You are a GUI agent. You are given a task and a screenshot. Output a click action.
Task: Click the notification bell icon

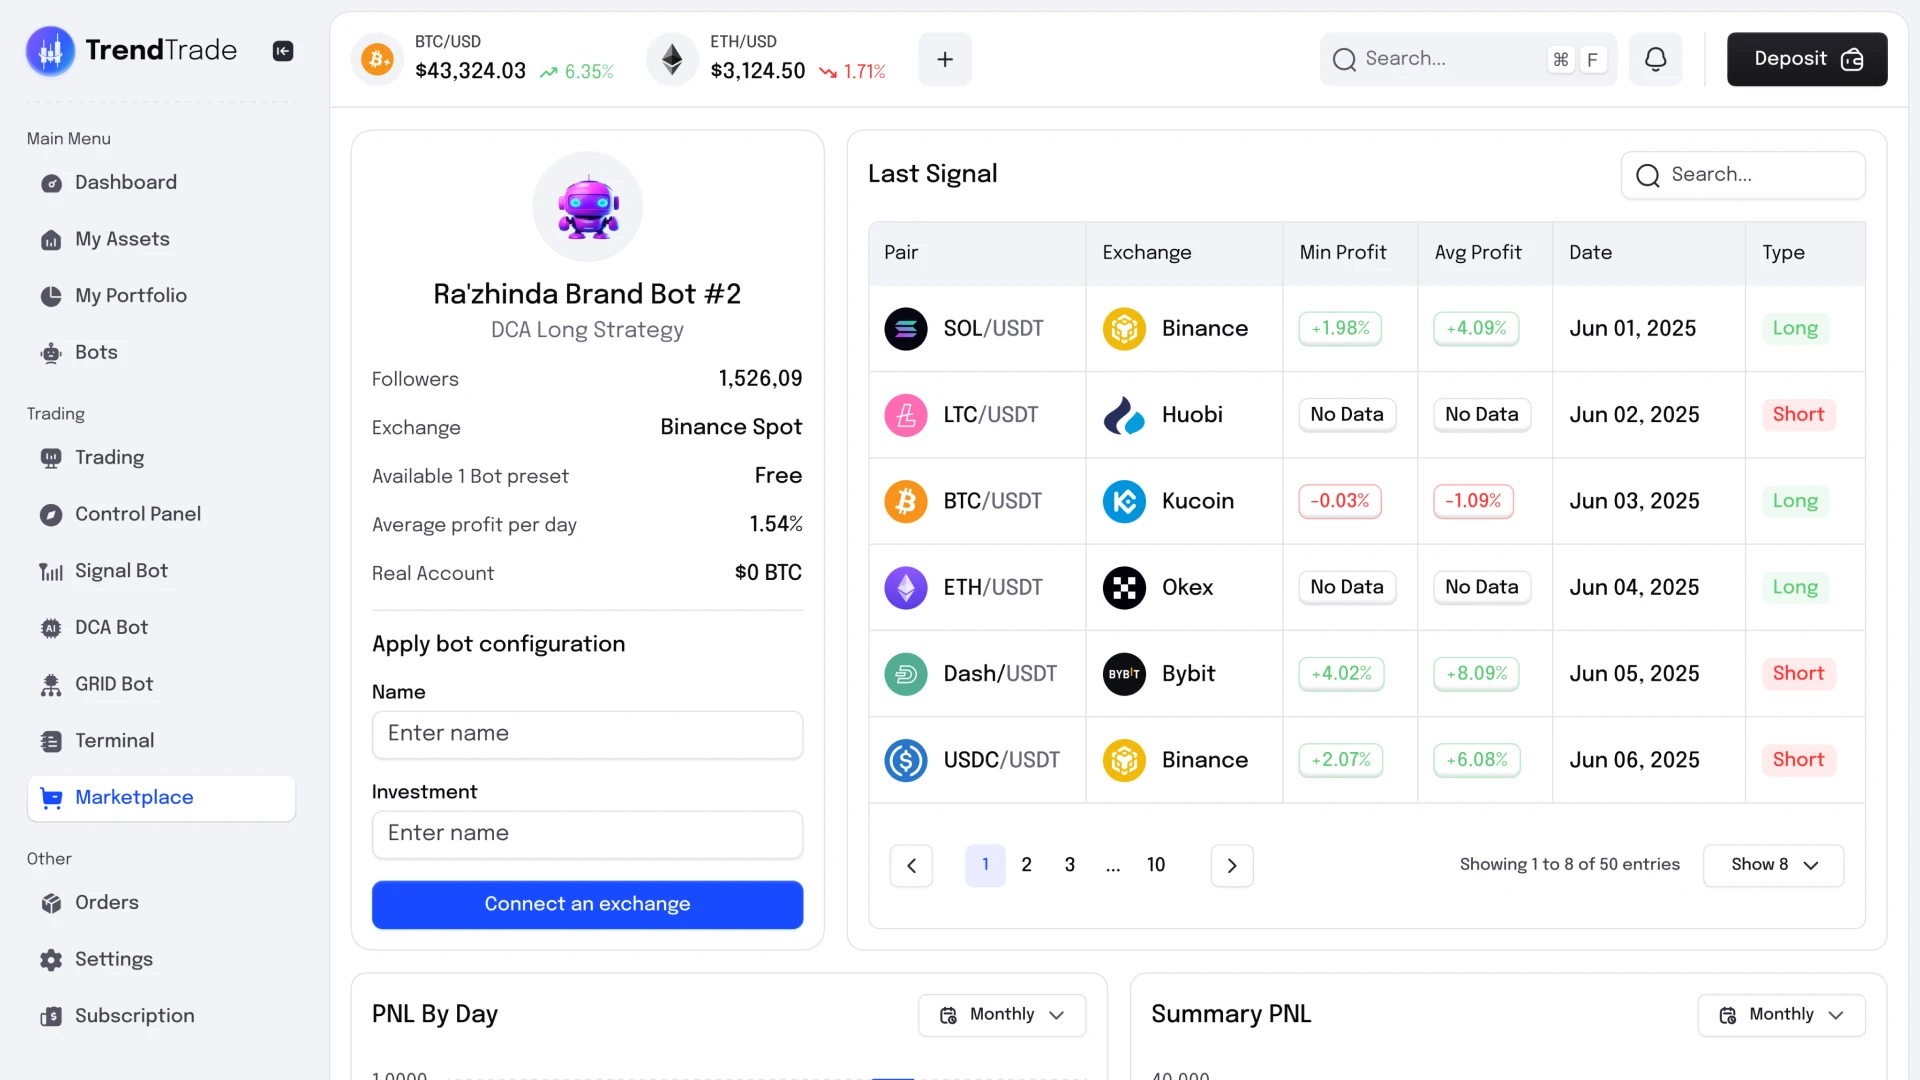1655,58
